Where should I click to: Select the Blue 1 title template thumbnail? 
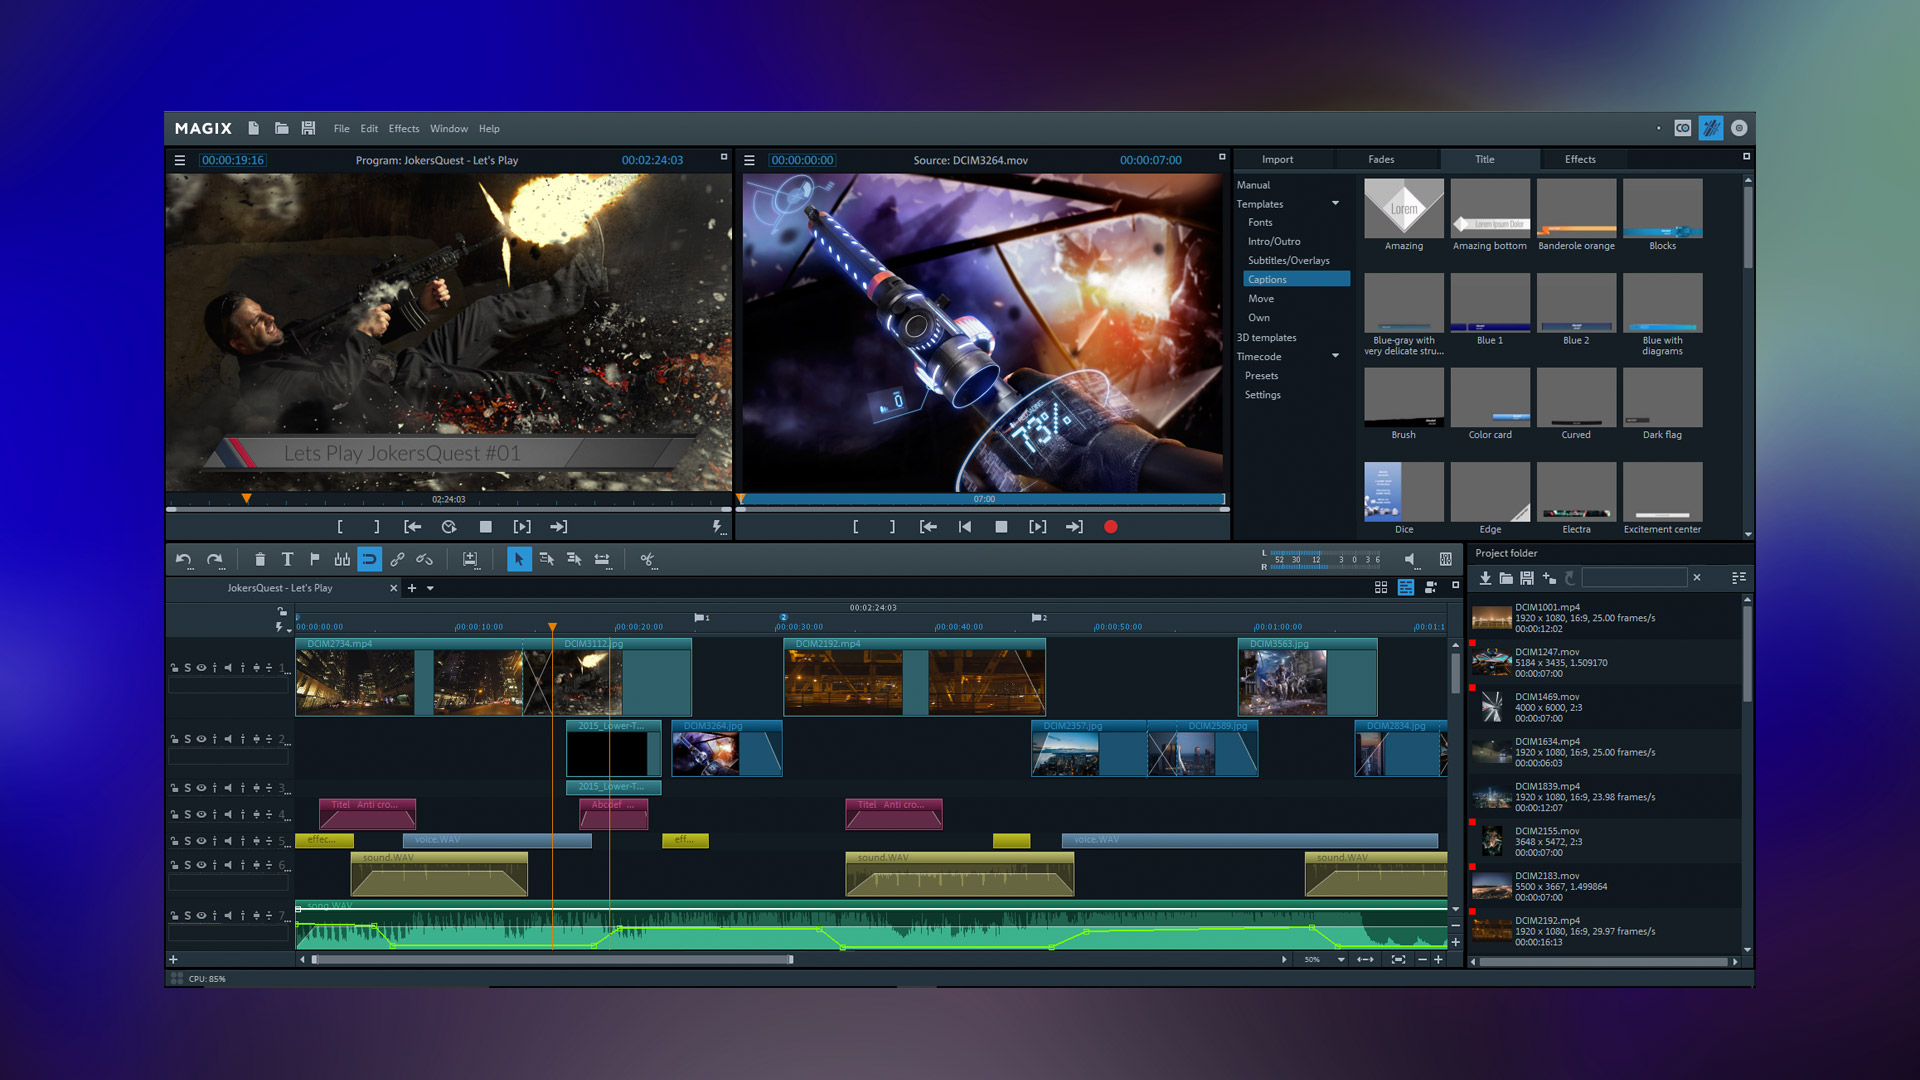coord(1490,302)
